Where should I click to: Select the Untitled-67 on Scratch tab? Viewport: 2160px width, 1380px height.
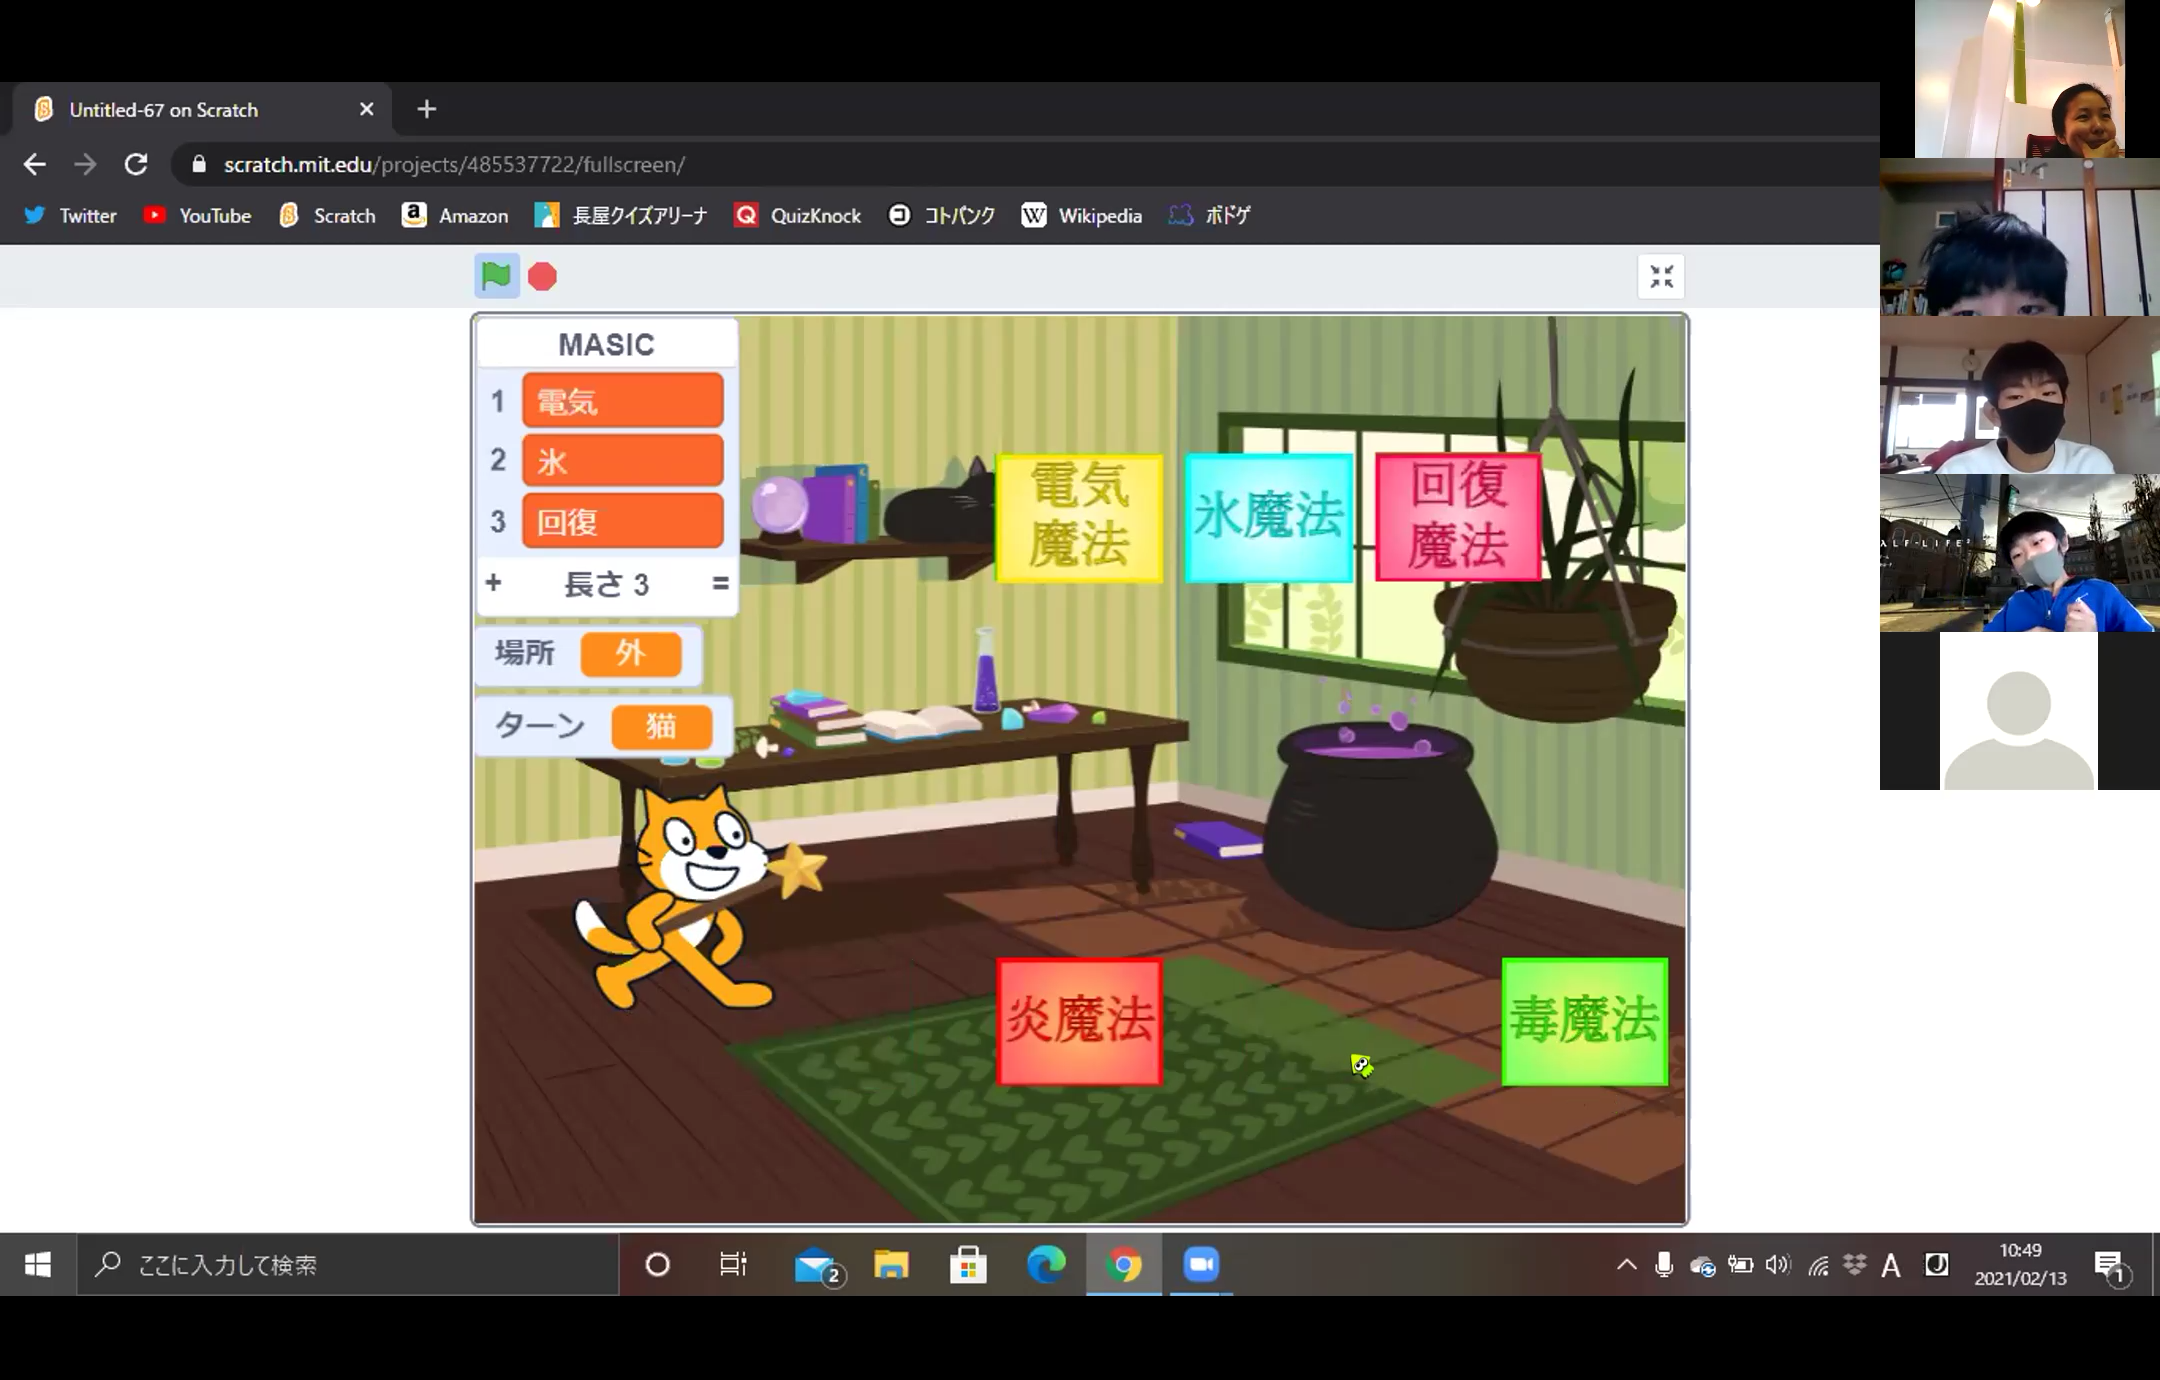tap(200, 109)
